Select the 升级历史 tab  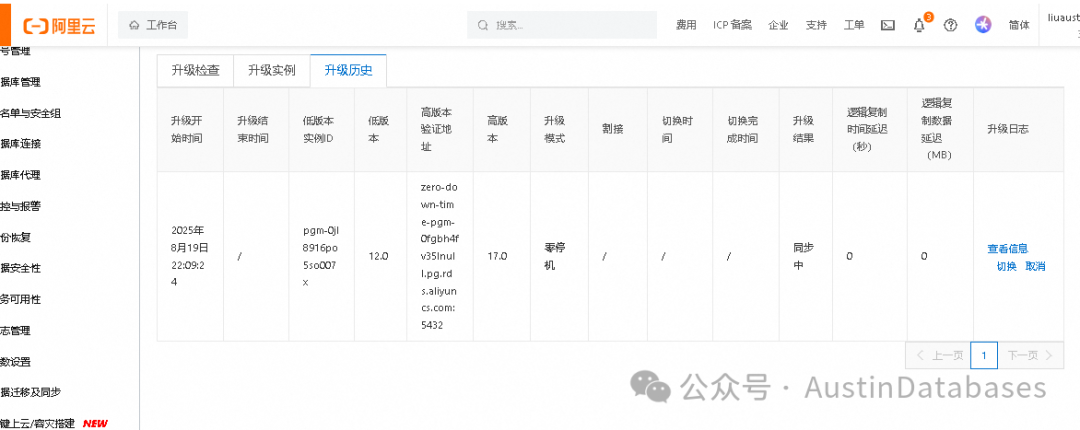click(349, 70)
